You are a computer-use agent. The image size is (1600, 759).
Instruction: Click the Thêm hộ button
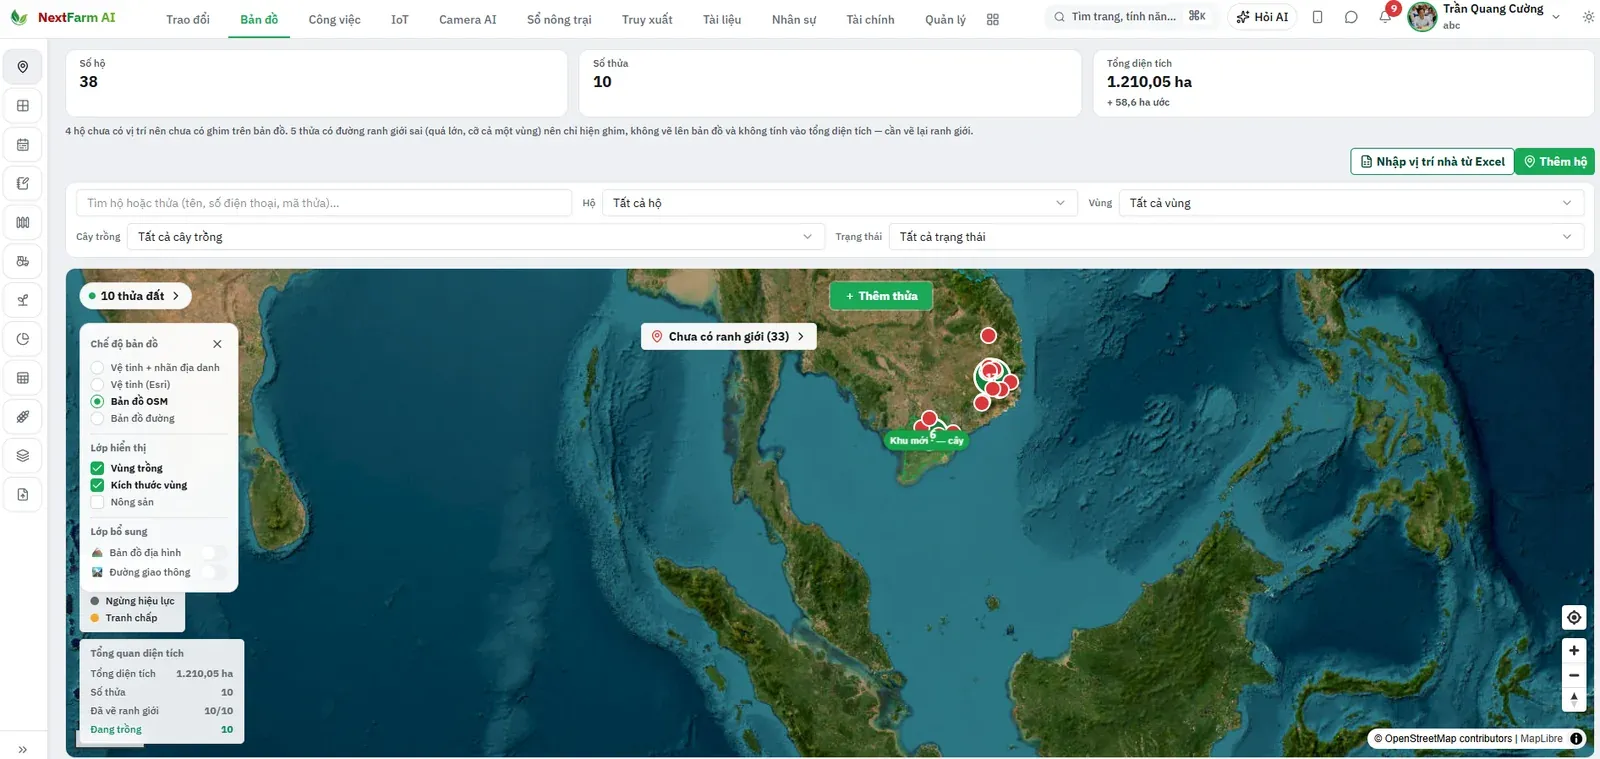(x=1554, y=162)
